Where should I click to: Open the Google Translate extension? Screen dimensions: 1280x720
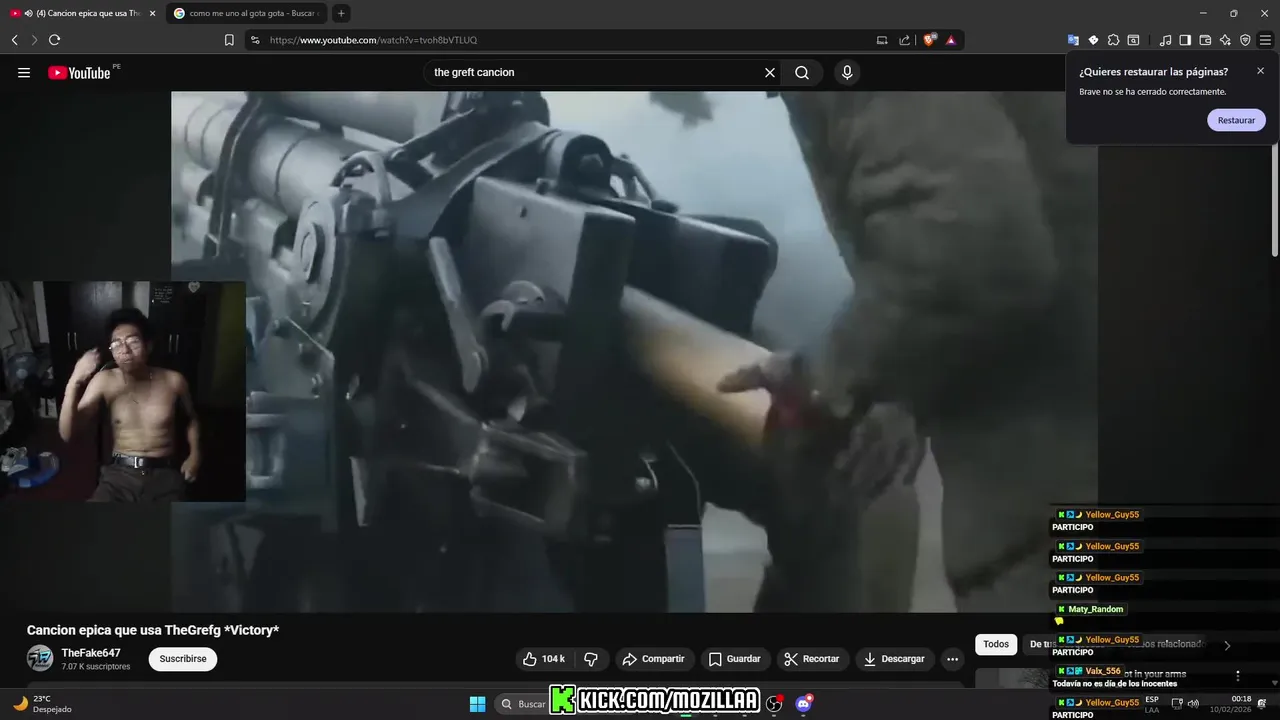coord(1073,40)
